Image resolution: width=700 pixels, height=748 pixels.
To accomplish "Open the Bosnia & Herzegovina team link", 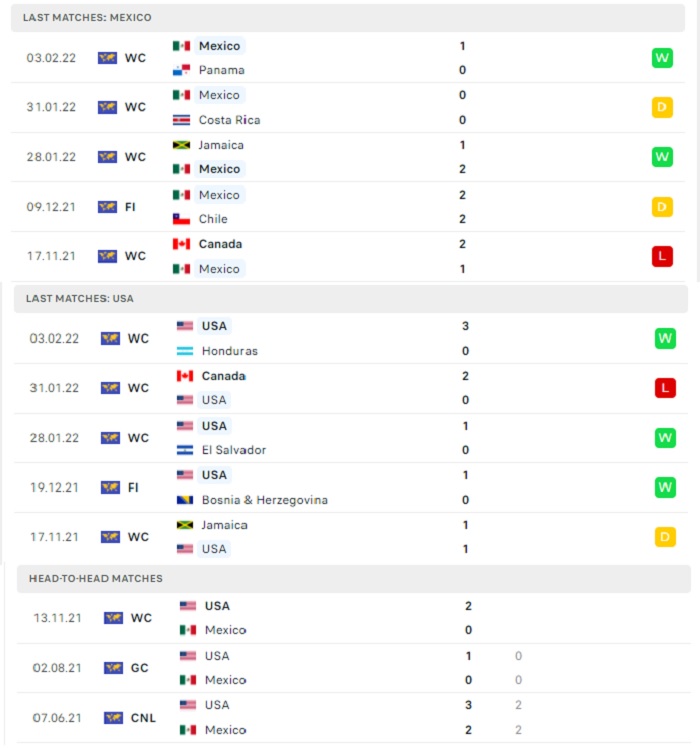I will coord(265,500).
